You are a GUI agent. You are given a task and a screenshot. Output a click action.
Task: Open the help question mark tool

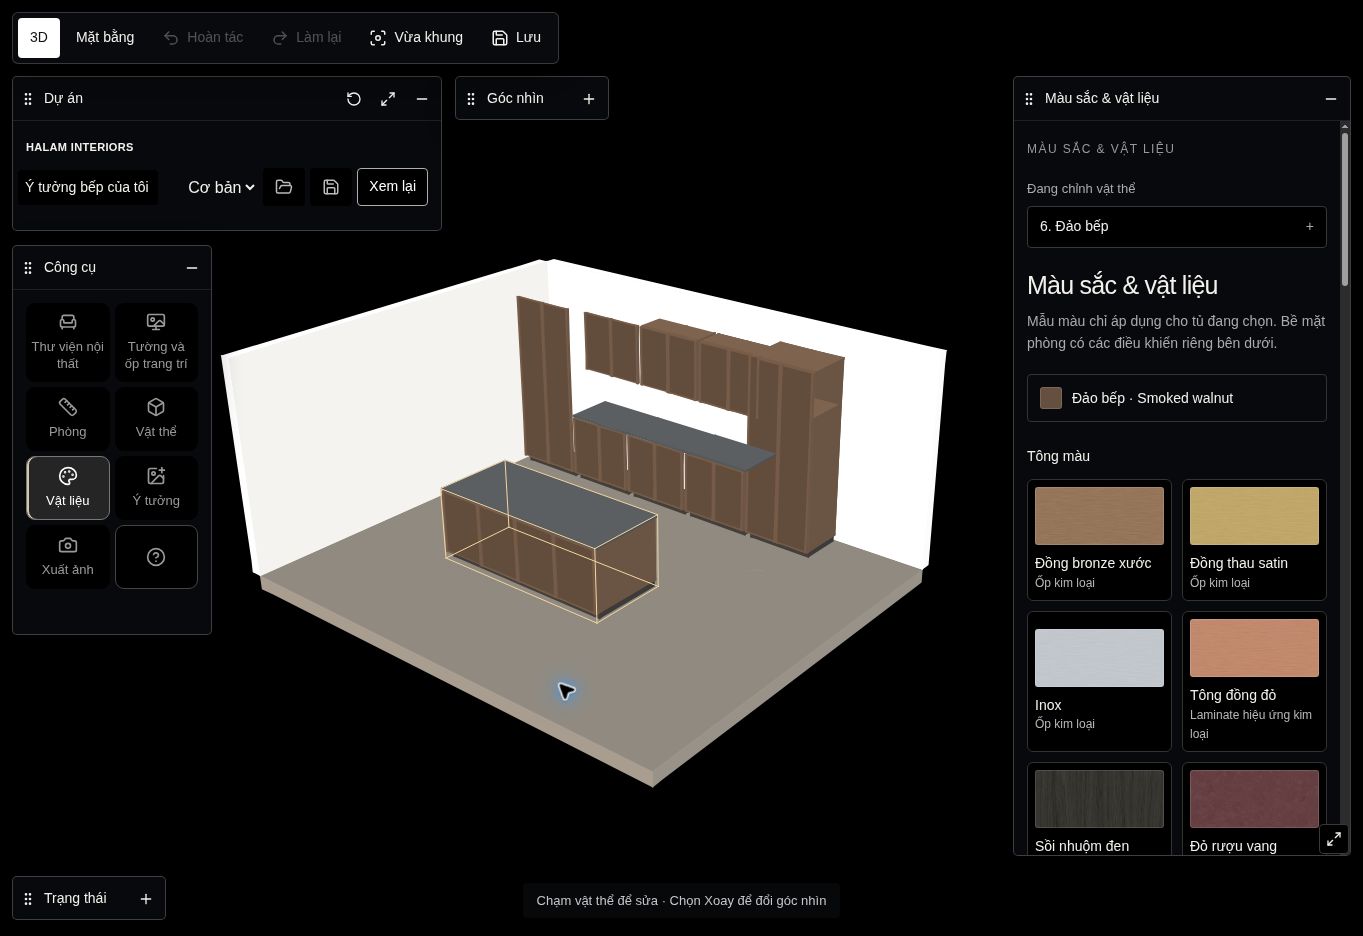[156, 557]
